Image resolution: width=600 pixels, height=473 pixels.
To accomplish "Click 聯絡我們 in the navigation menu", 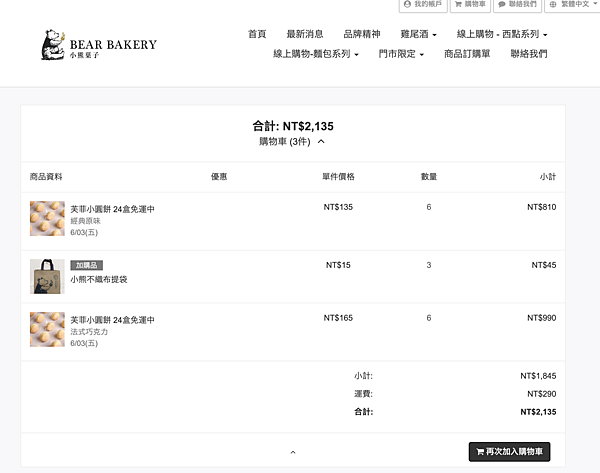I will tap(529, 54).
